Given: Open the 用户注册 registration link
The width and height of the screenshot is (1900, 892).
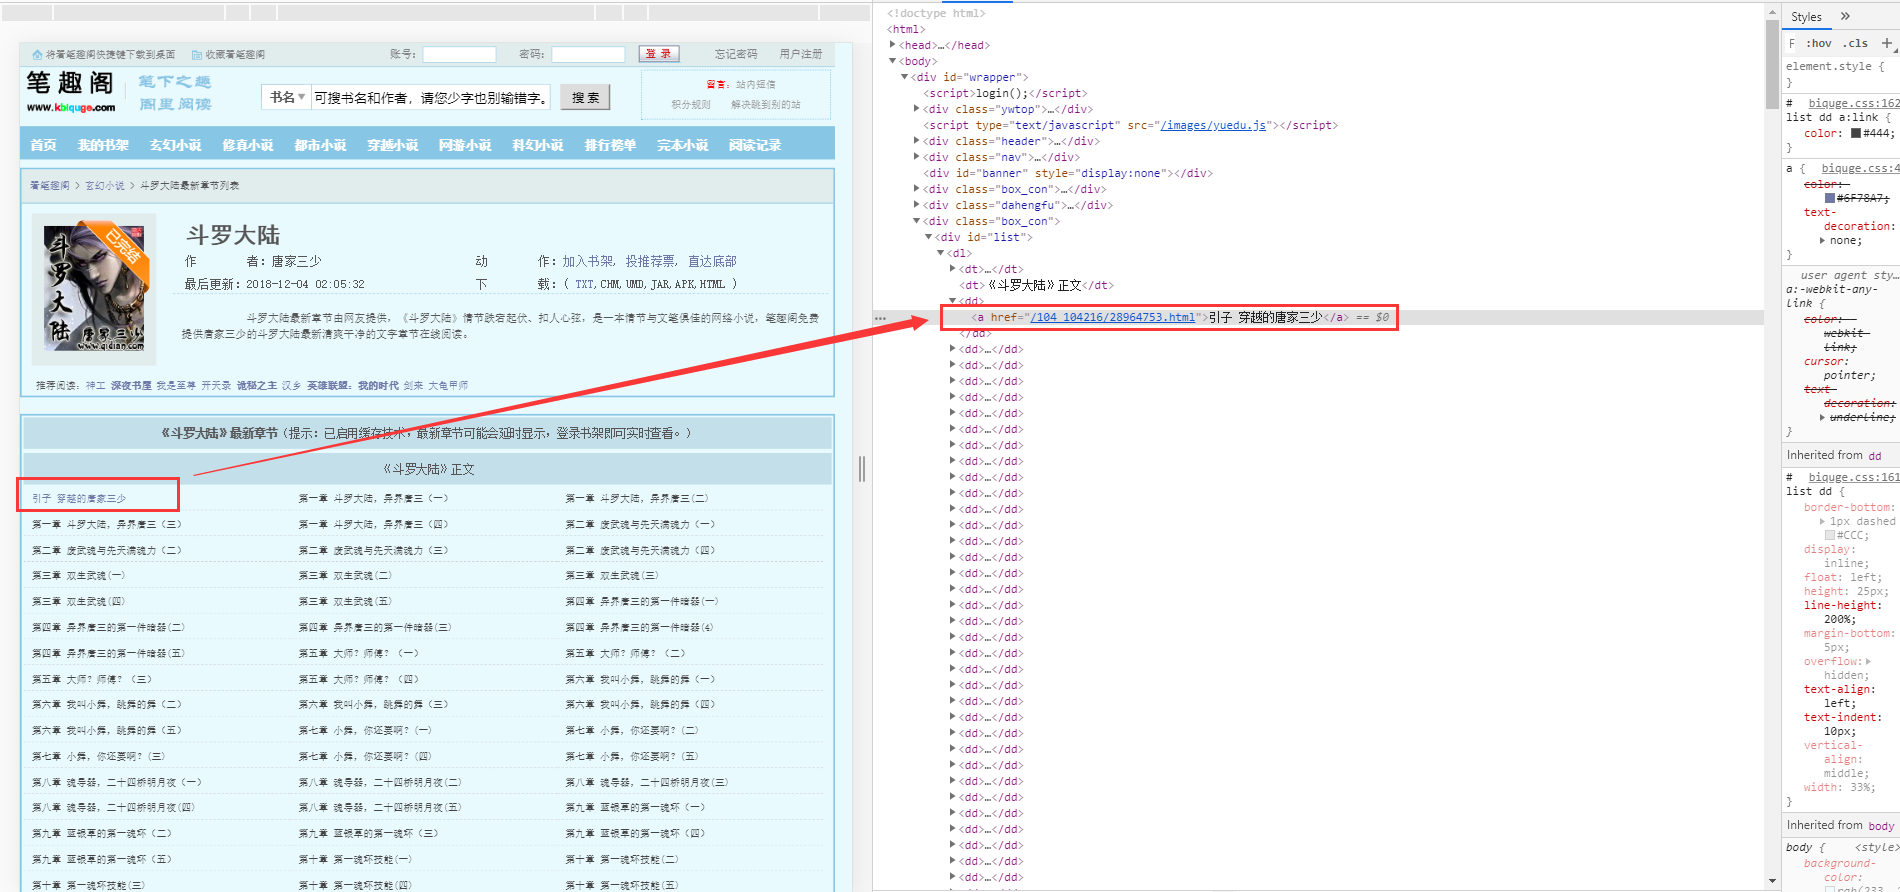Looking at the screenshot, I should [801, 54].
